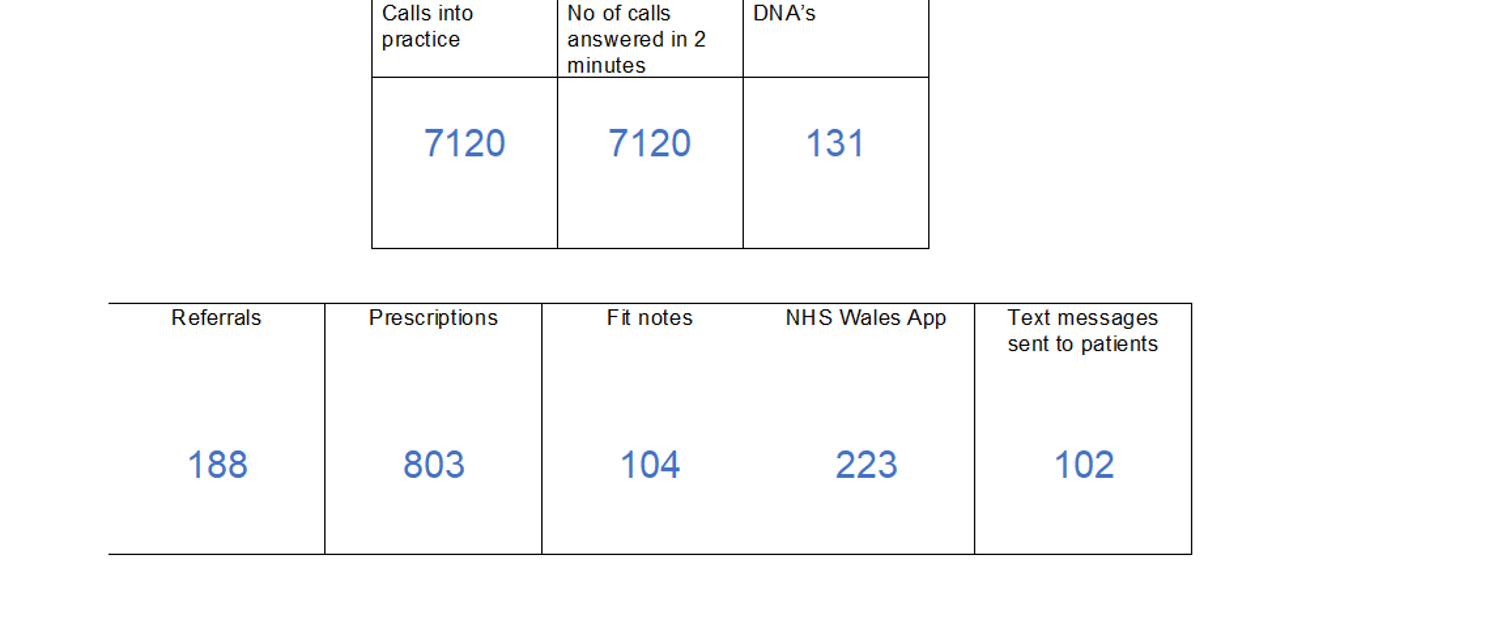Click the Referrals value 188

(217, 465)
